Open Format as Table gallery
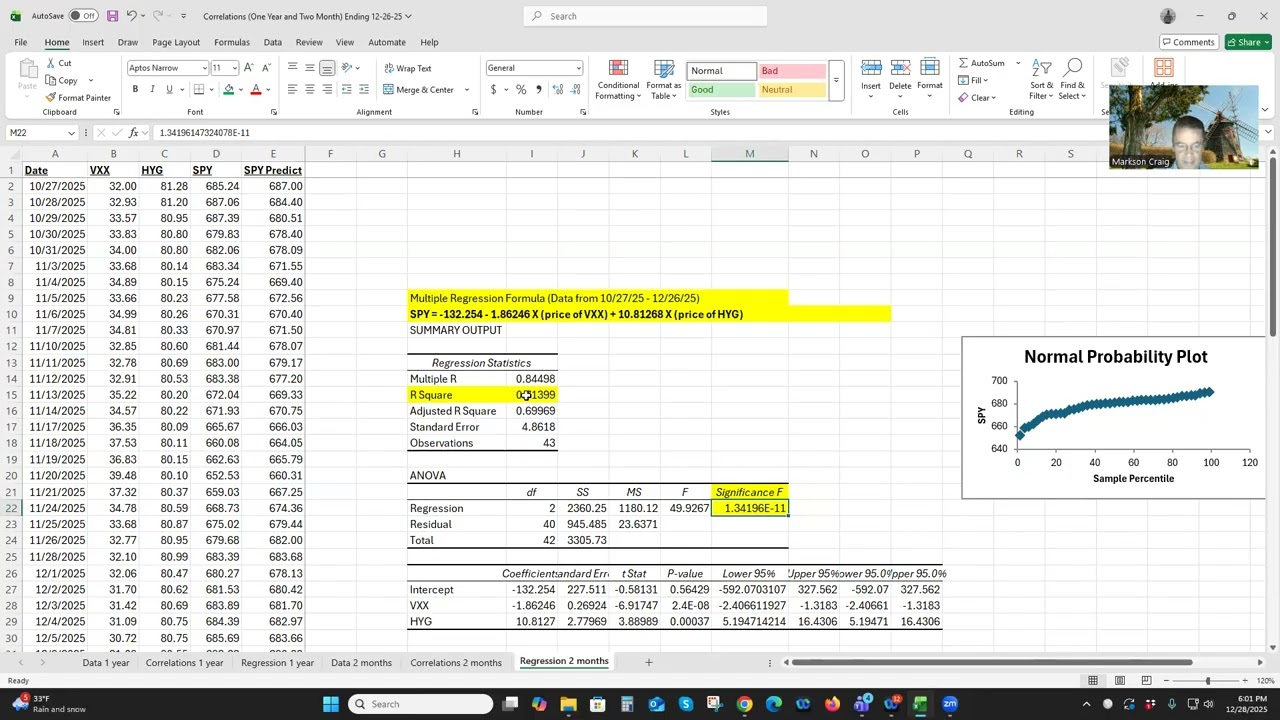The height and width of the screenshot is (720, 1280). coord(664,80)
